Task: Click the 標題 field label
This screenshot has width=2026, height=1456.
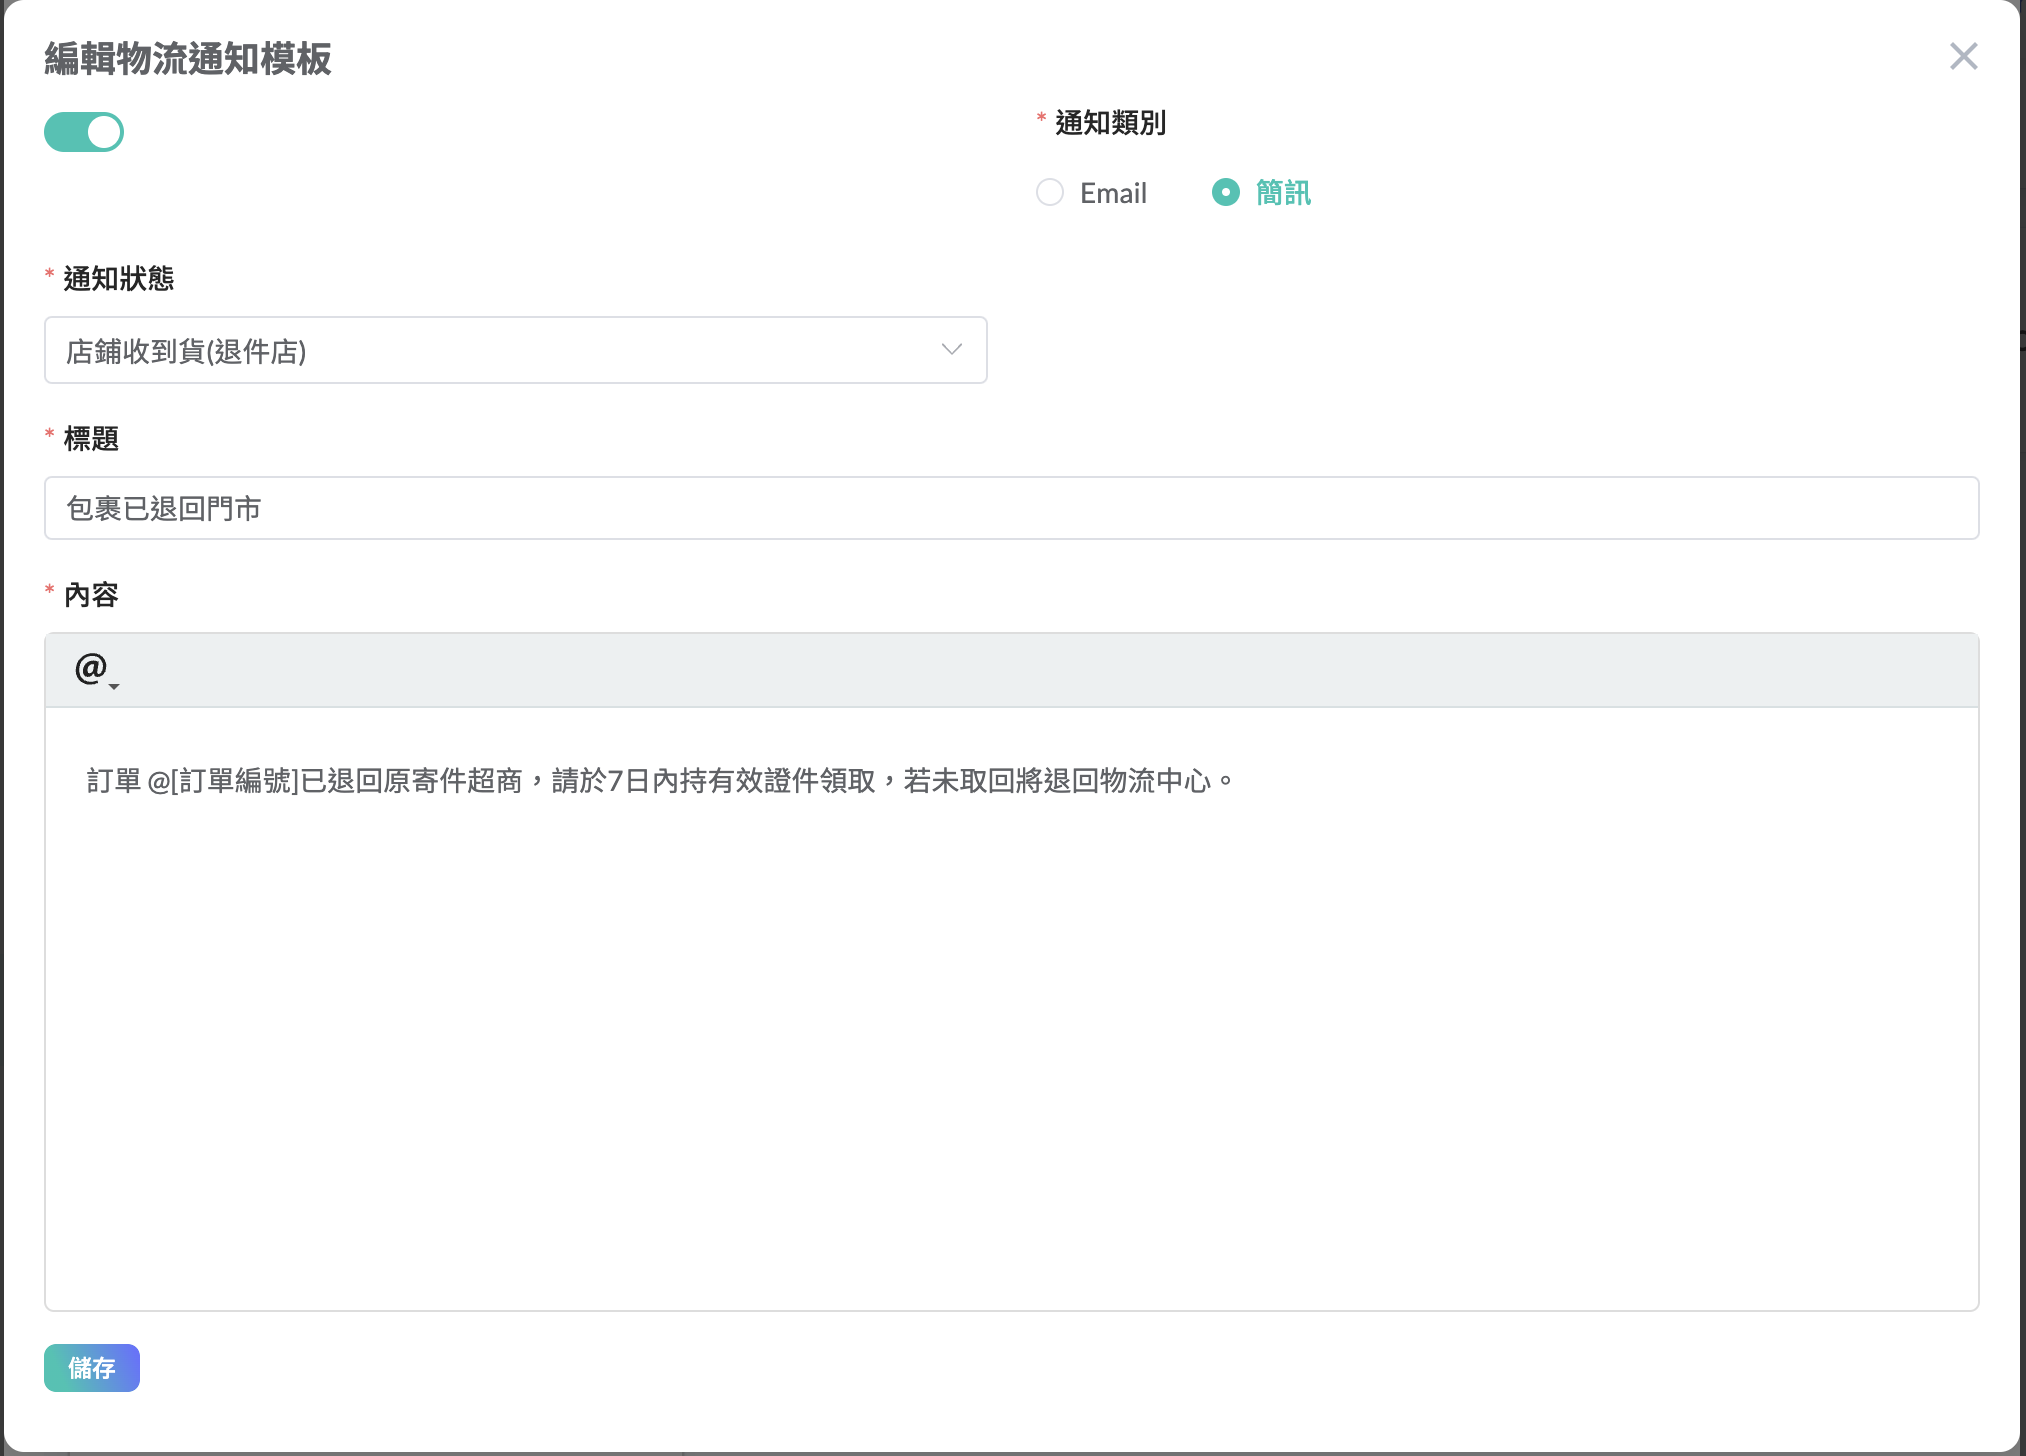Action: pos(91,438)
